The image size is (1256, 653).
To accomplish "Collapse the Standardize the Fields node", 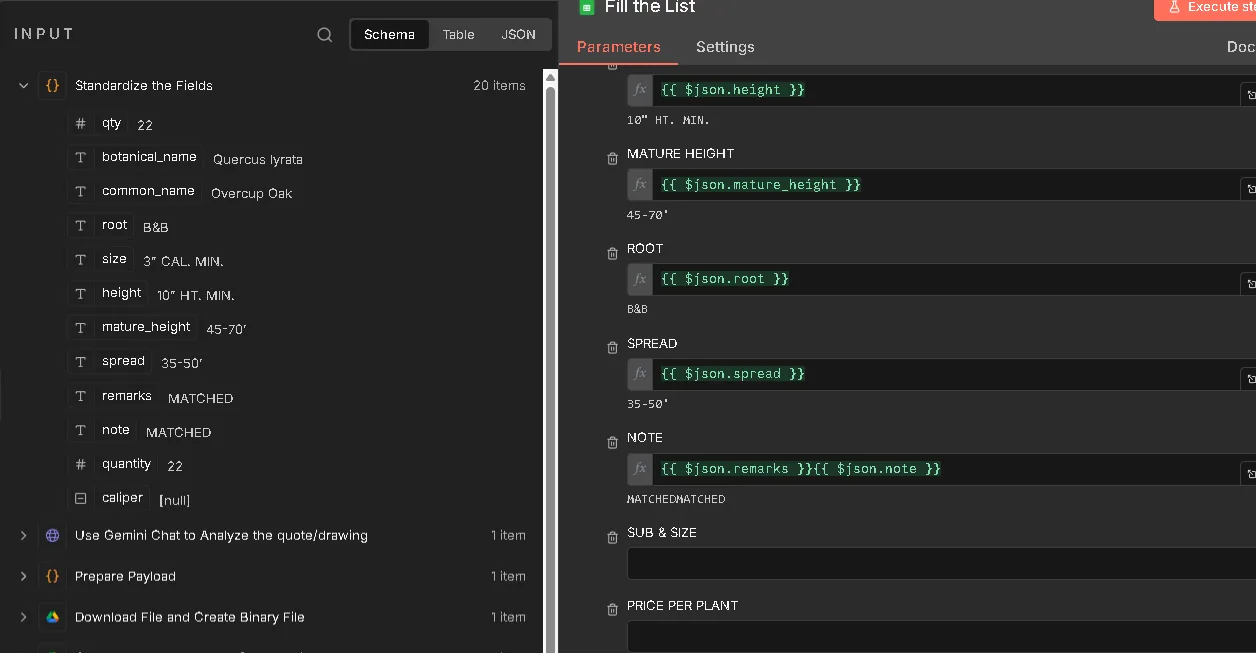I will click(x=23, y=86).
